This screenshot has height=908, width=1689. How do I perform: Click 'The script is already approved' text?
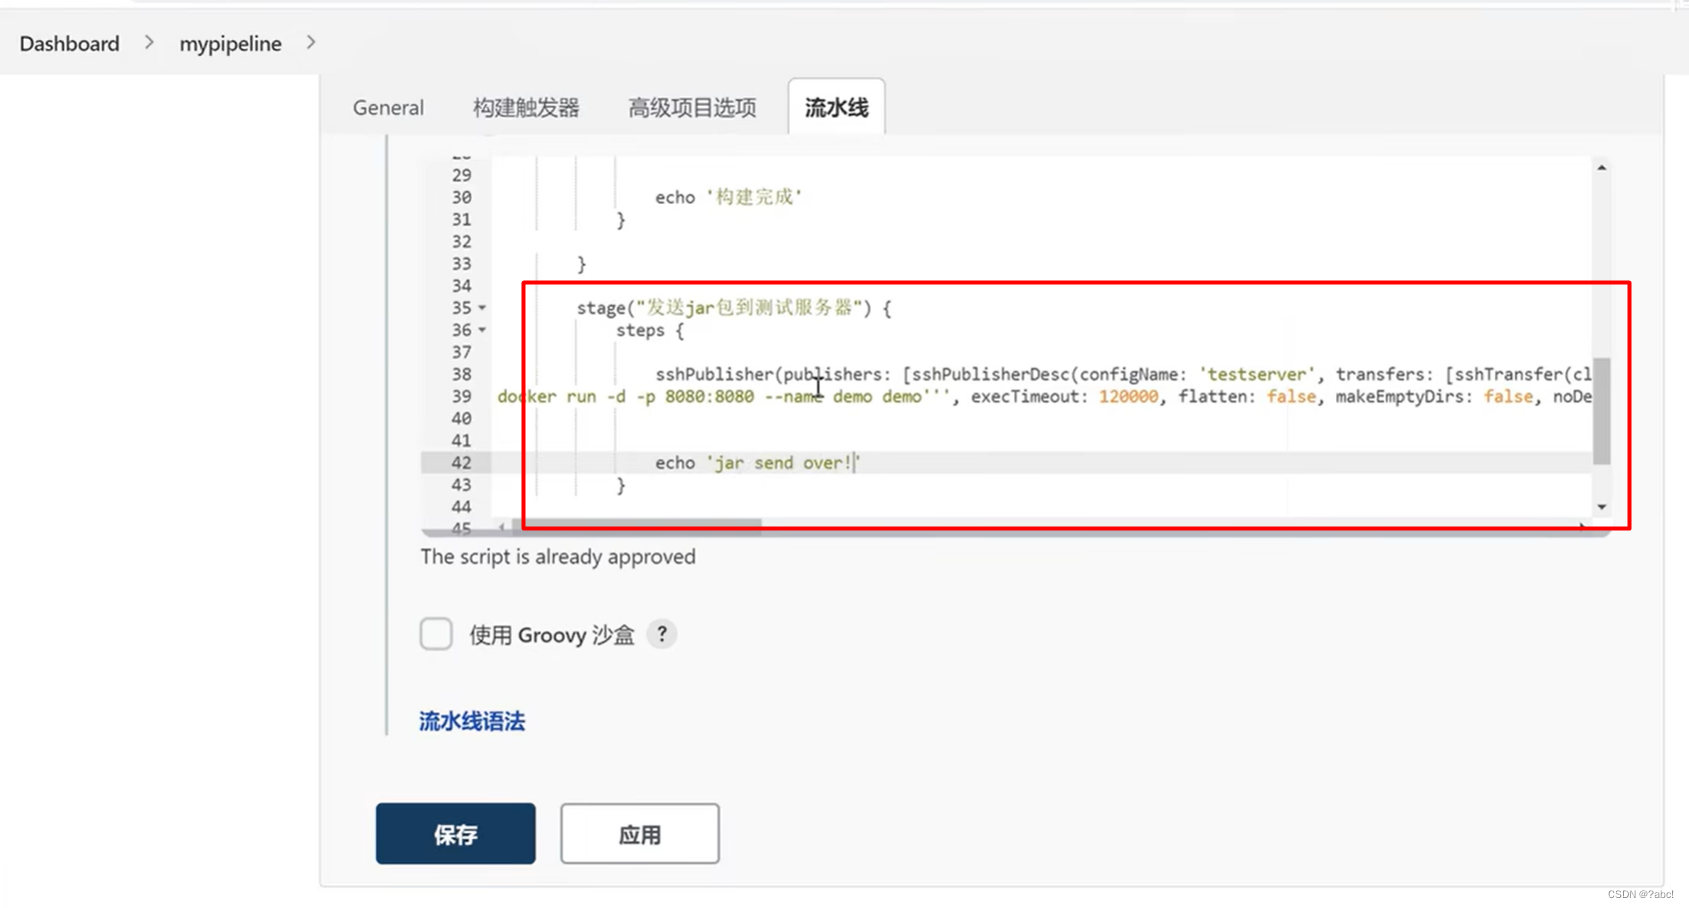point(558,557)
